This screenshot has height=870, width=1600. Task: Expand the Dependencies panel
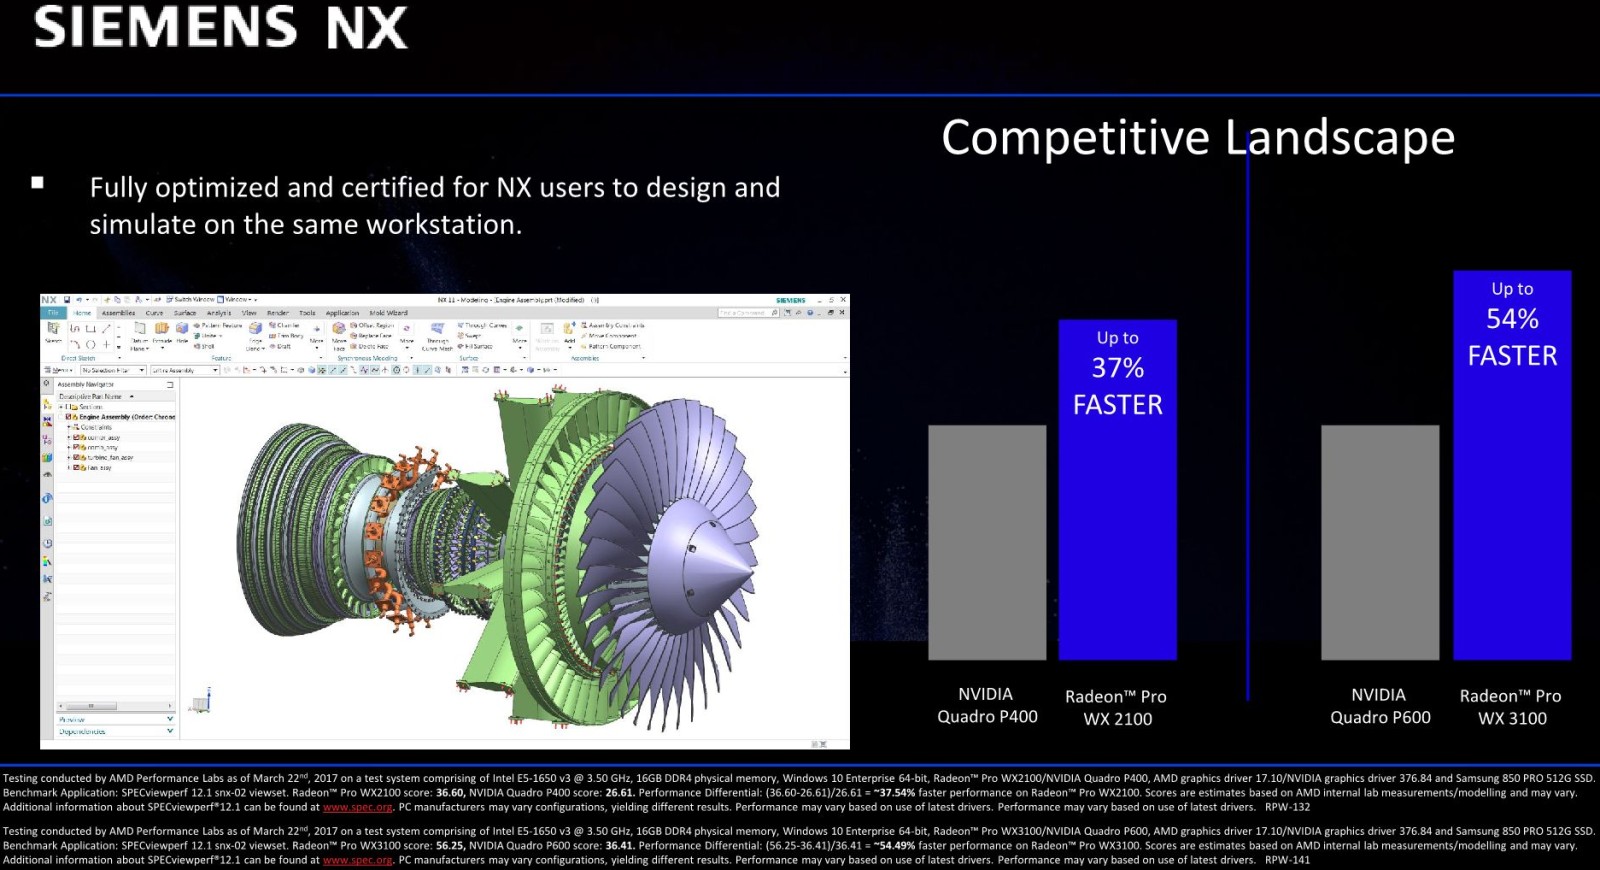click(115, 731)
